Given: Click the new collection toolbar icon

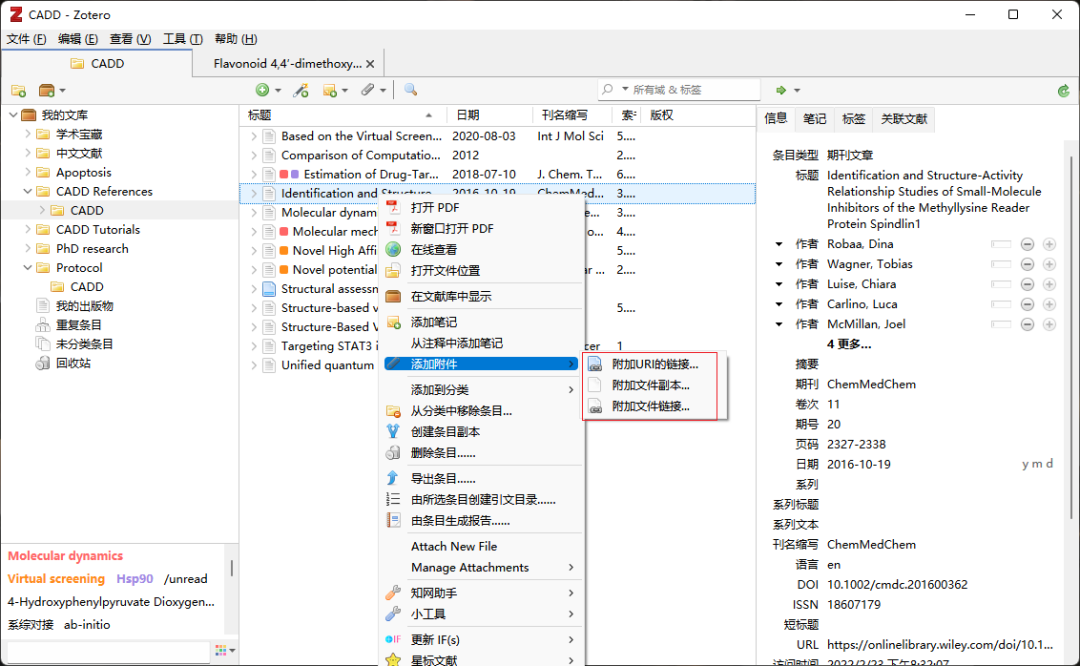Looking at the screenshot, I should coord(19,90).
